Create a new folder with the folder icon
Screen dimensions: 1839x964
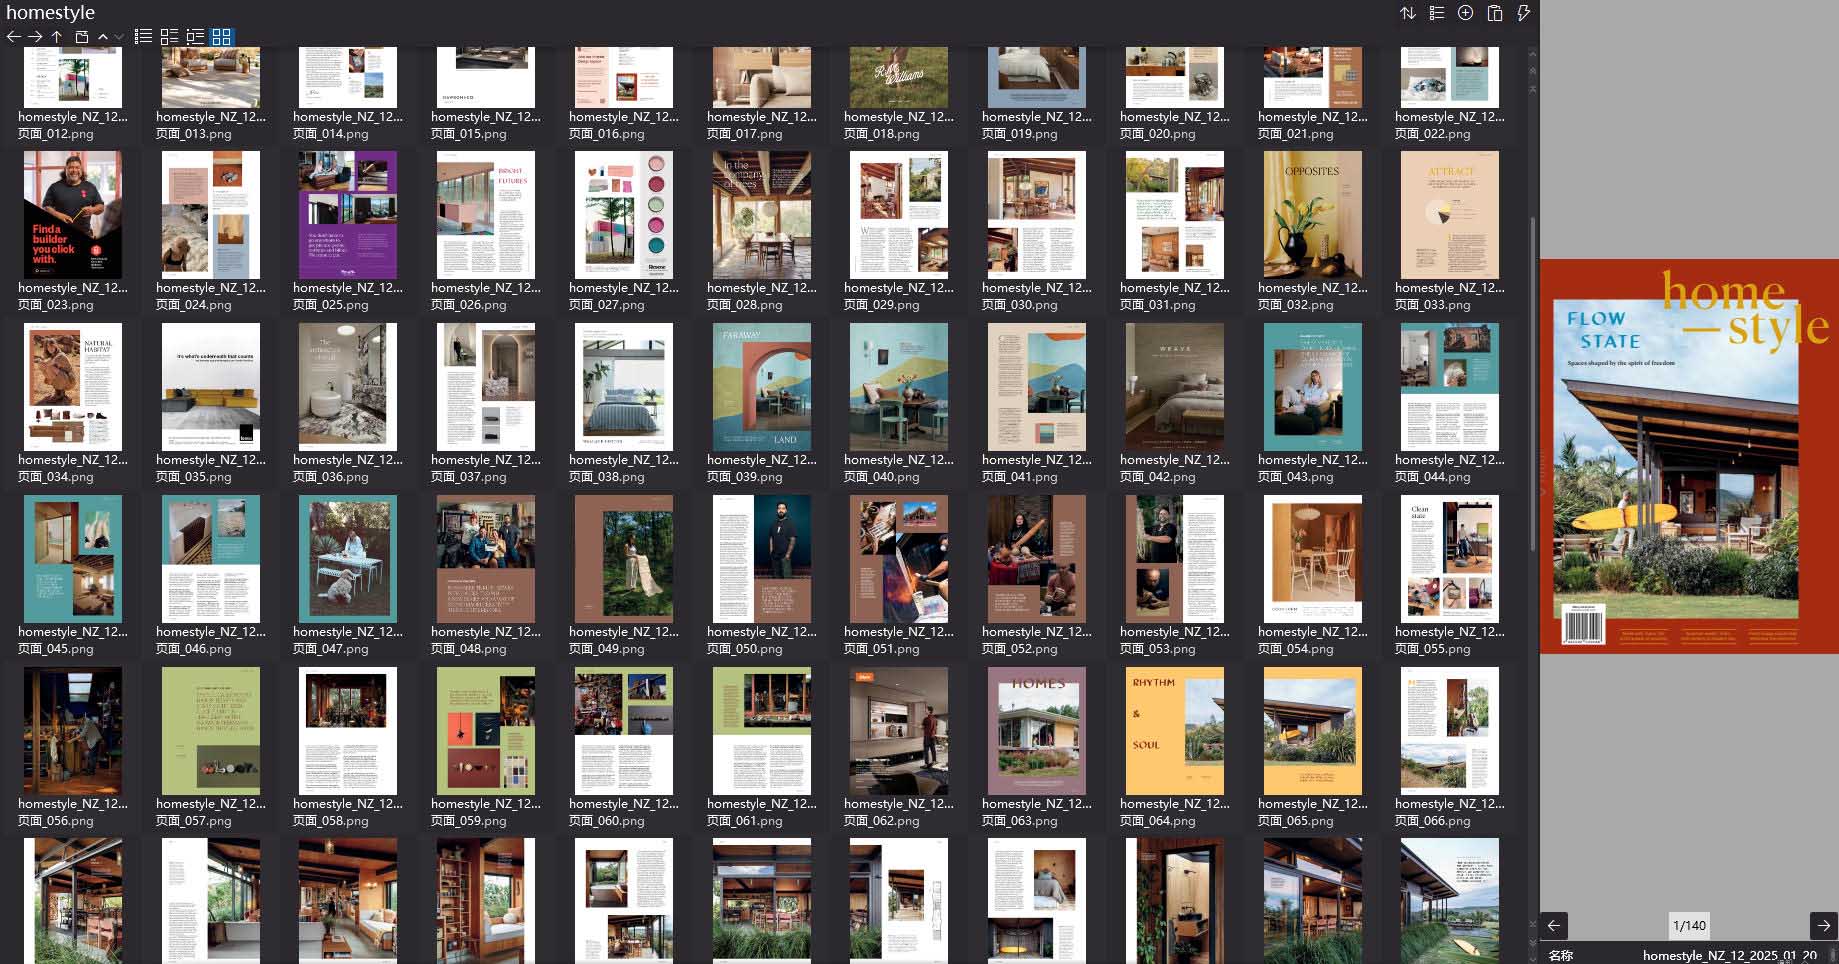(80, 36)
